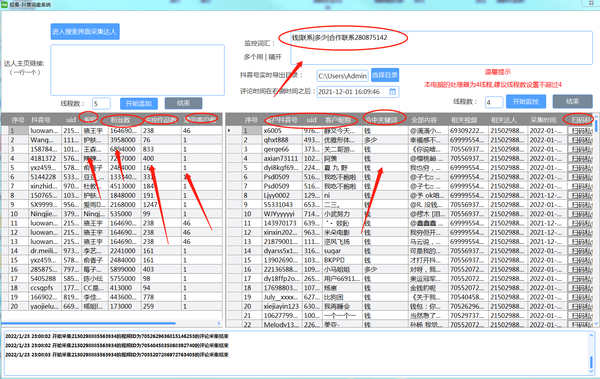Image resolution: width=600 pixels, height=379 pixels.
Task: Click the 扫码私信 button in the qhxt888 row
Action: pyautogui.click(x=580, y=140)
